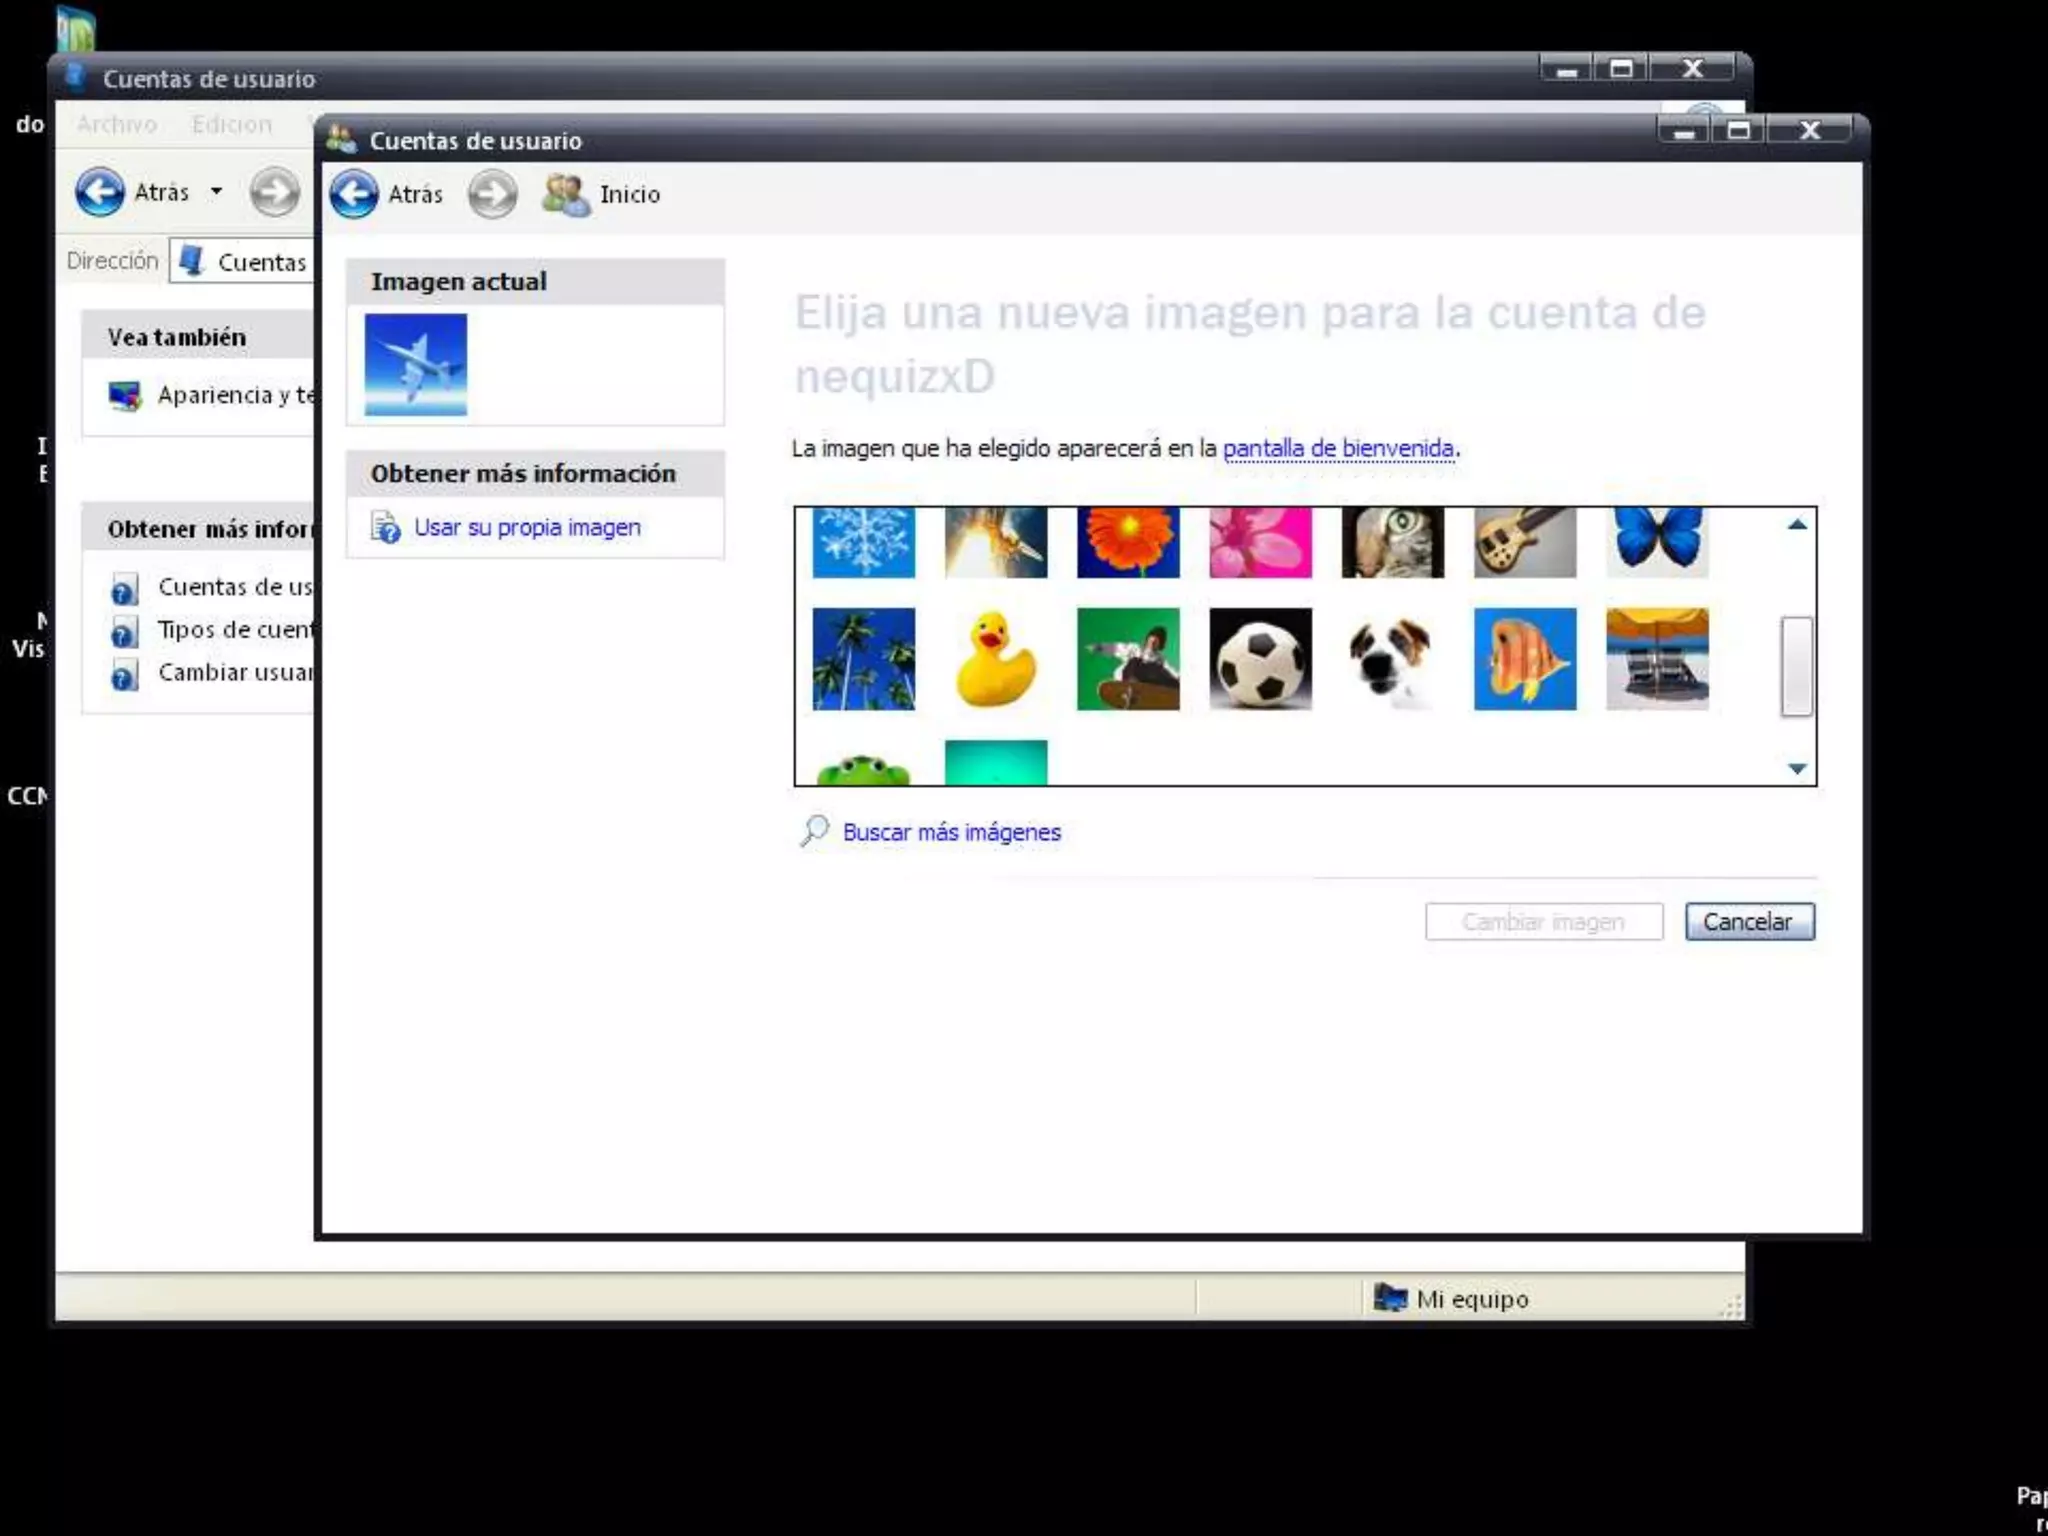Choose the orange striped fish image
The image size is (2048, 1536).
click(1524, 659)
